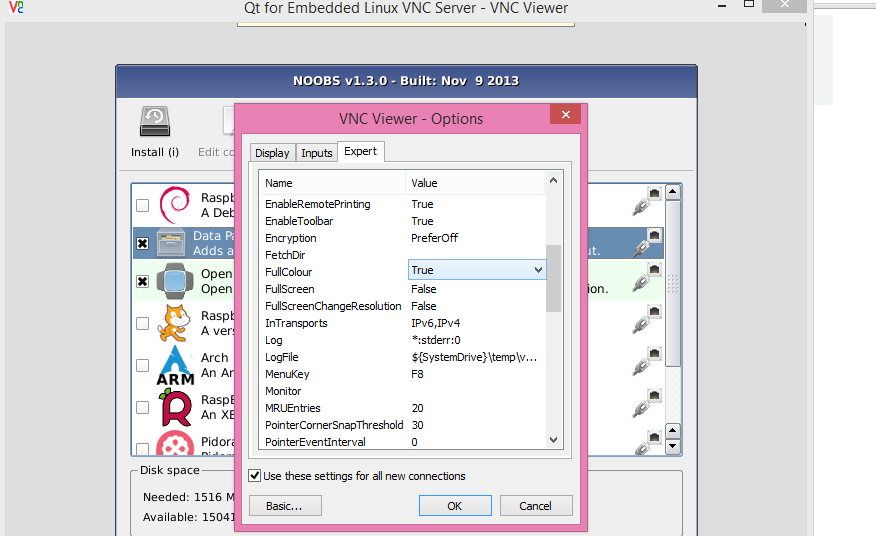Select the MRUEntries parameter
The height and width of the screenshot is (536, 876).
[293, 408]
